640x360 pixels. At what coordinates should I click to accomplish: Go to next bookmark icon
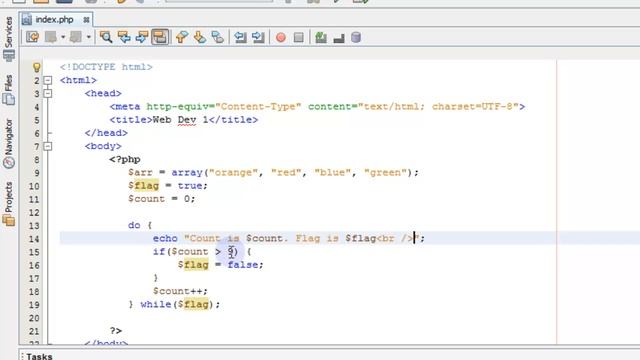200,37
